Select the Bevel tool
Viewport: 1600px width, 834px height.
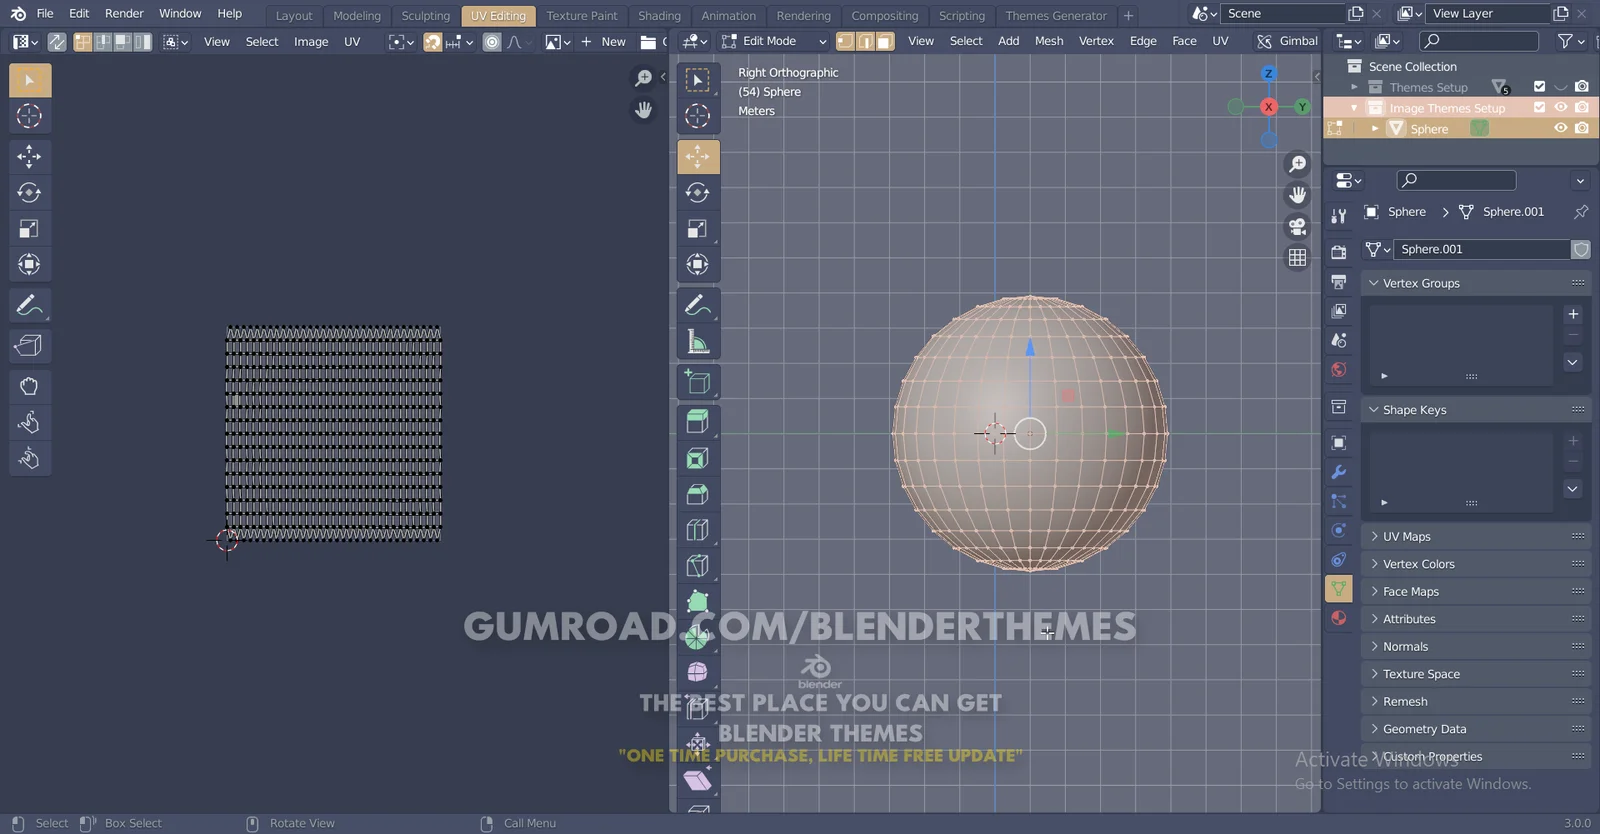[x=698, y=494]
